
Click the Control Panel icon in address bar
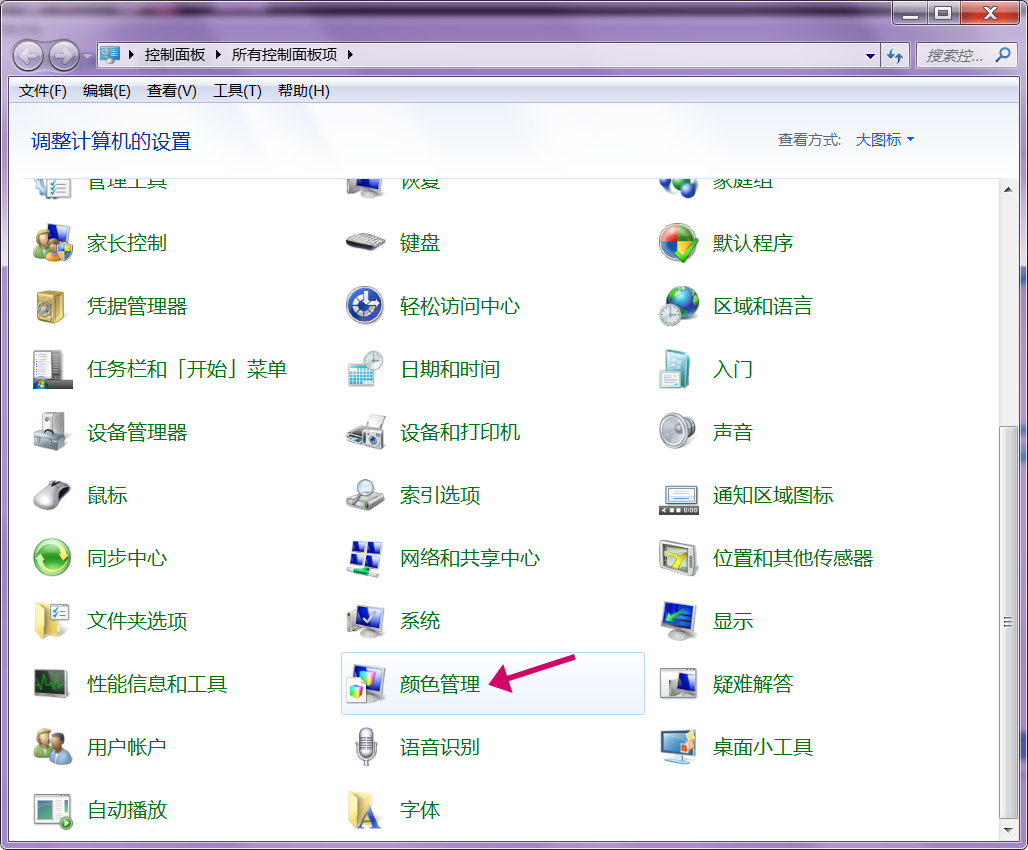point(110,55)
